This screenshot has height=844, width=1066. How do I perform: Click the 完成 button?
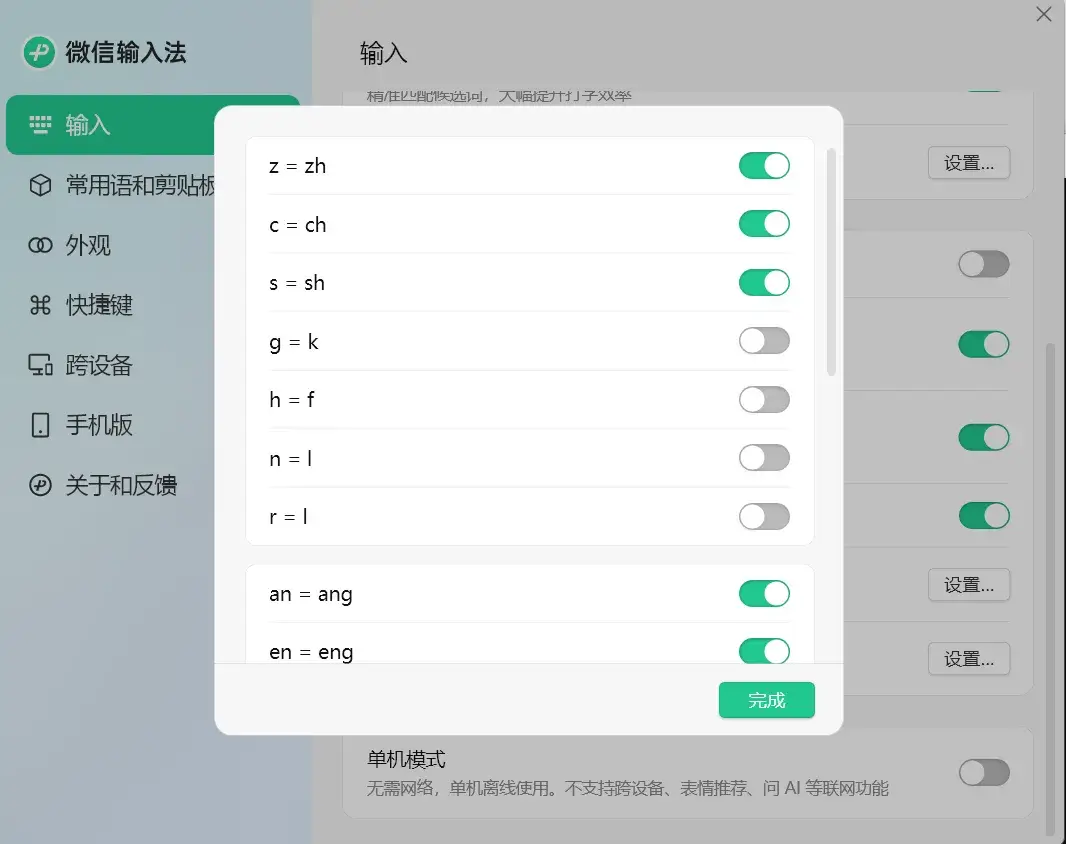pyautogui.click(x=766, y=700)
